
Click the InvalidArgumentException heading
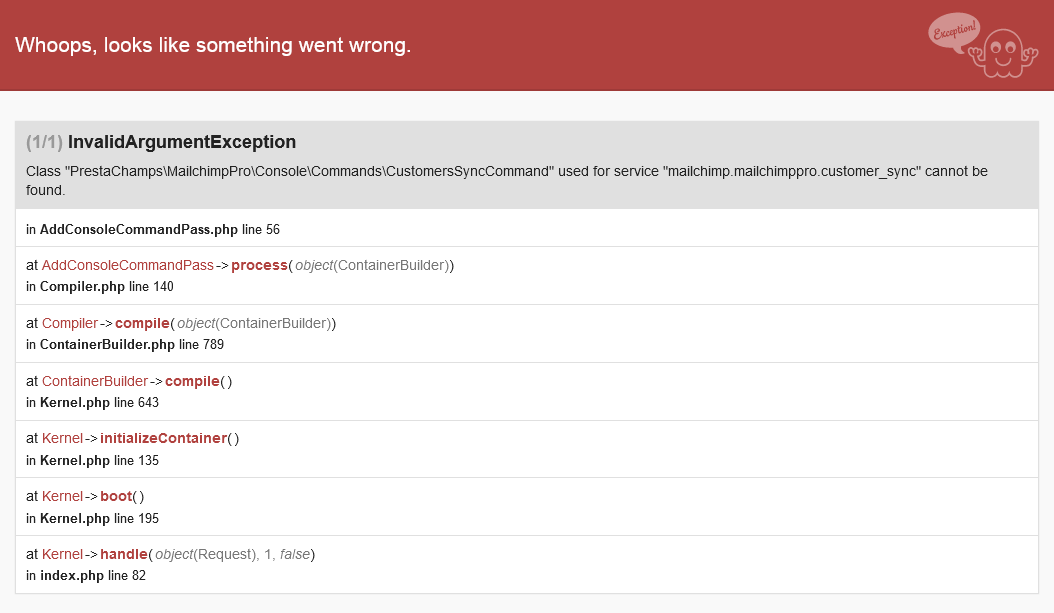point(182,142)
